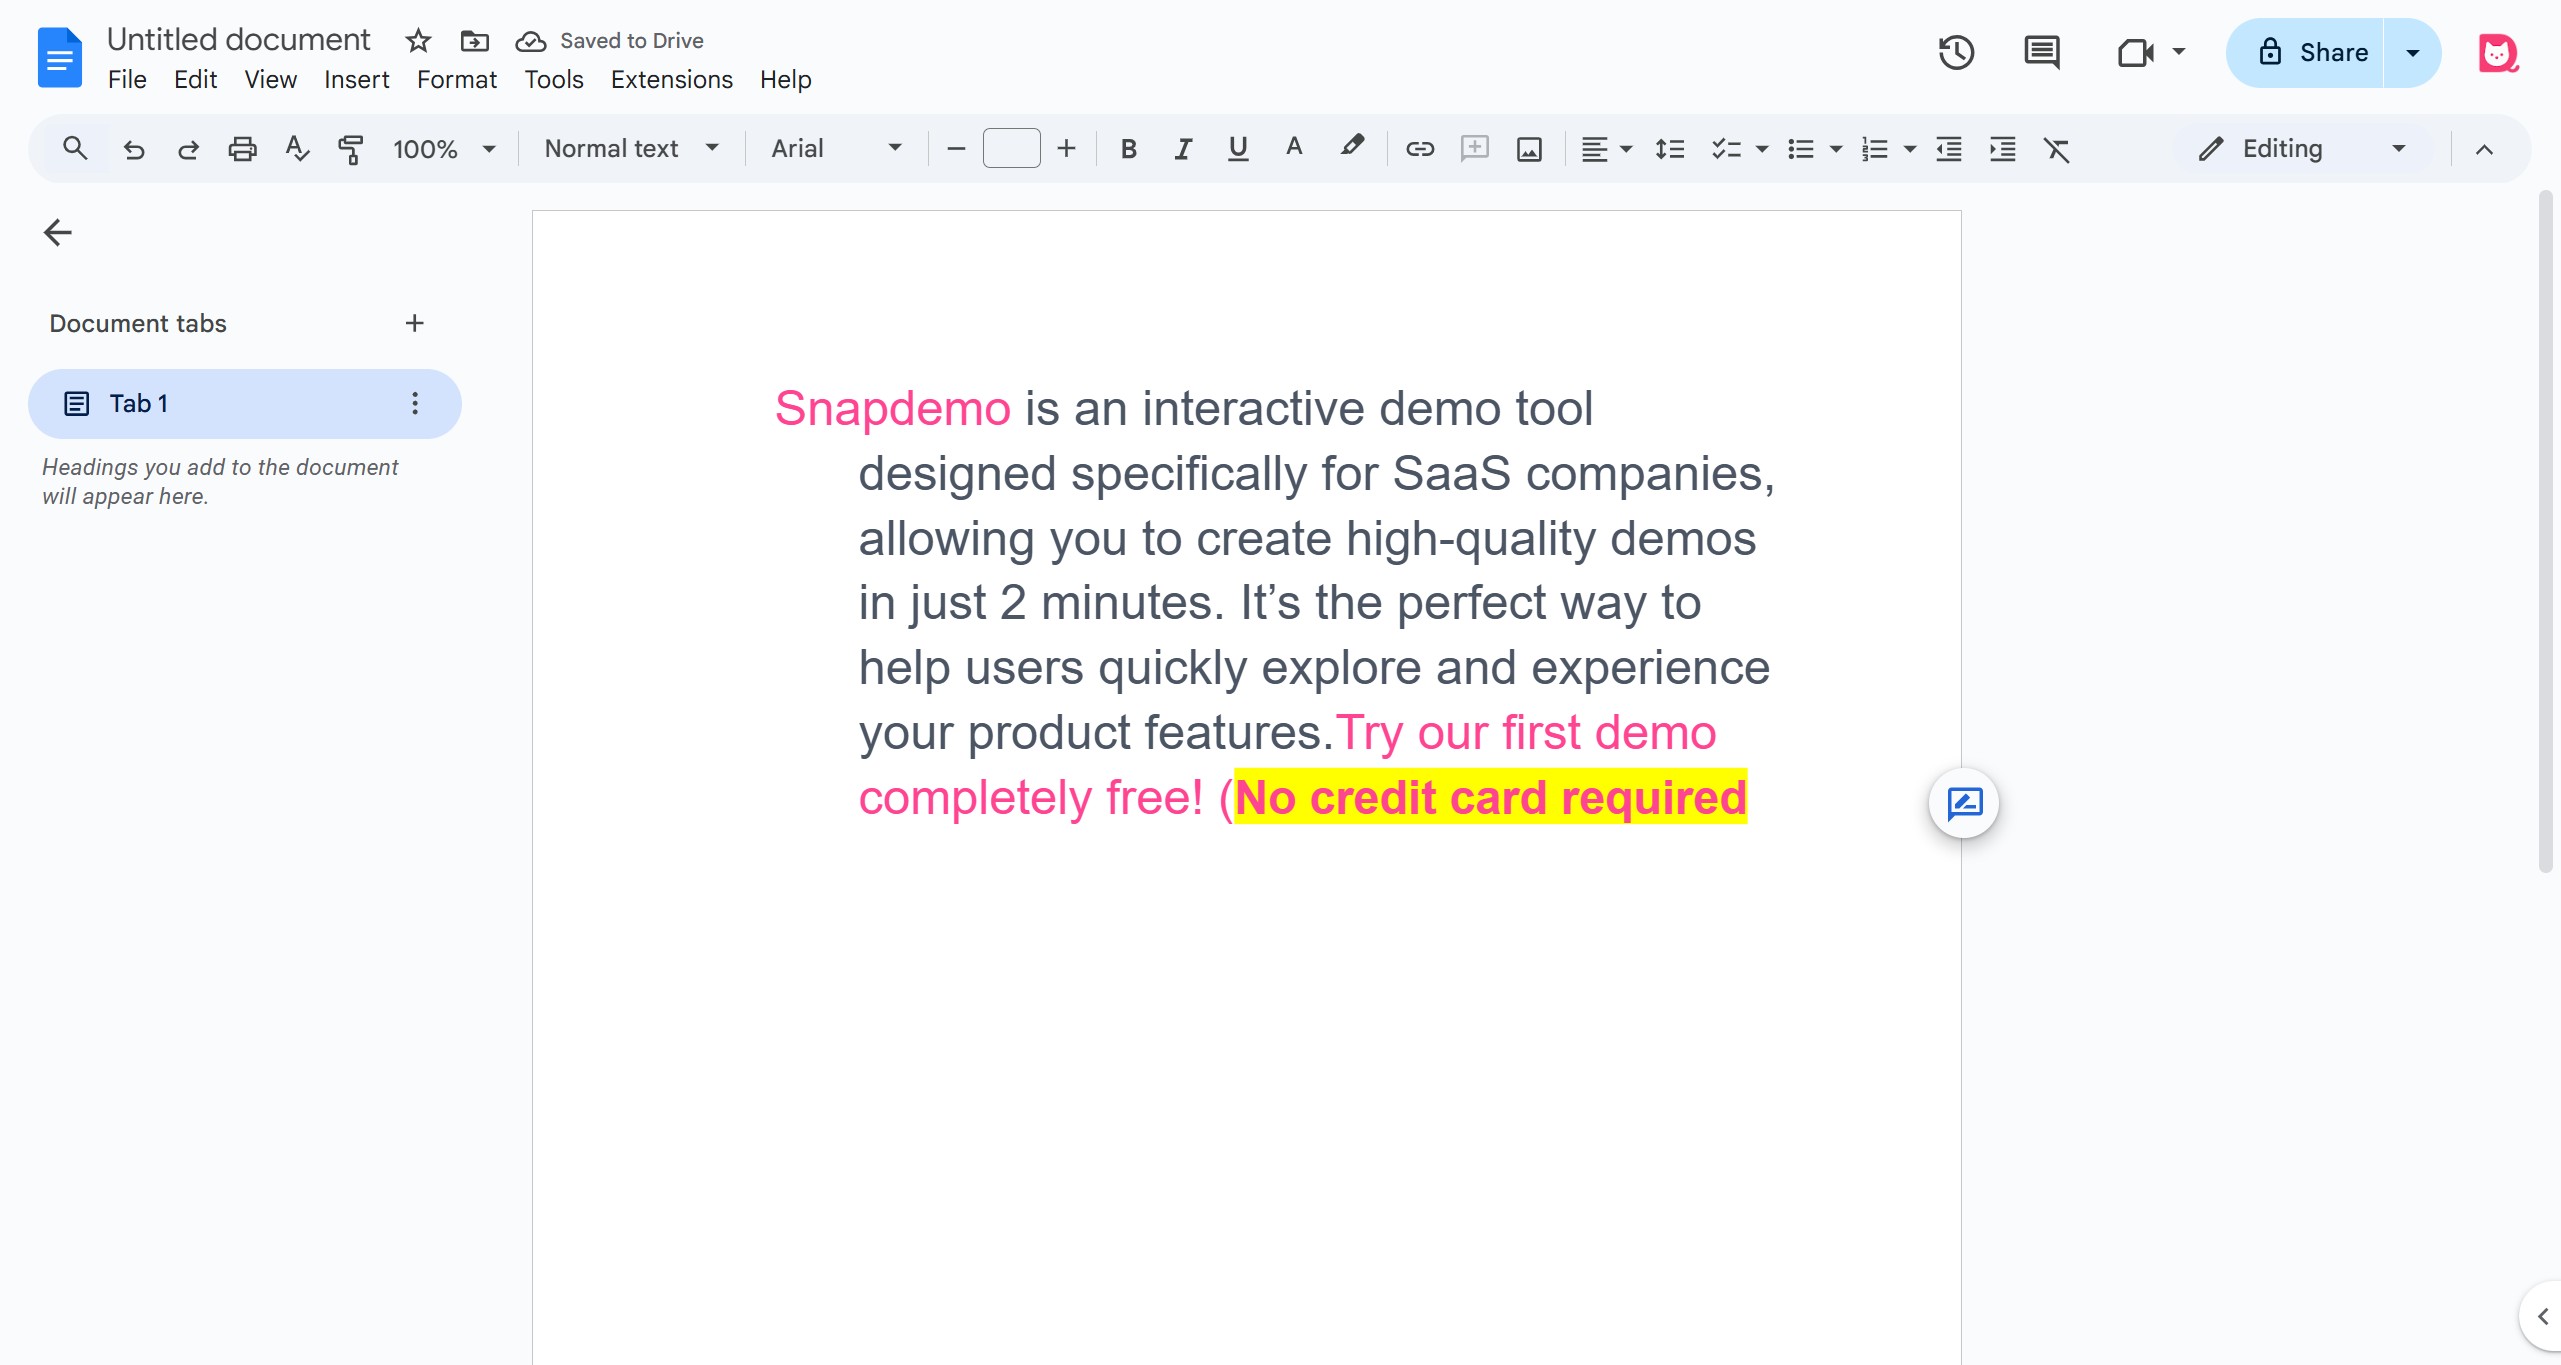The width and height of the screenshot is (2561, 1365).
Task: Decrease the indent
Action: pyautogui.click(x=1949, y=149)
